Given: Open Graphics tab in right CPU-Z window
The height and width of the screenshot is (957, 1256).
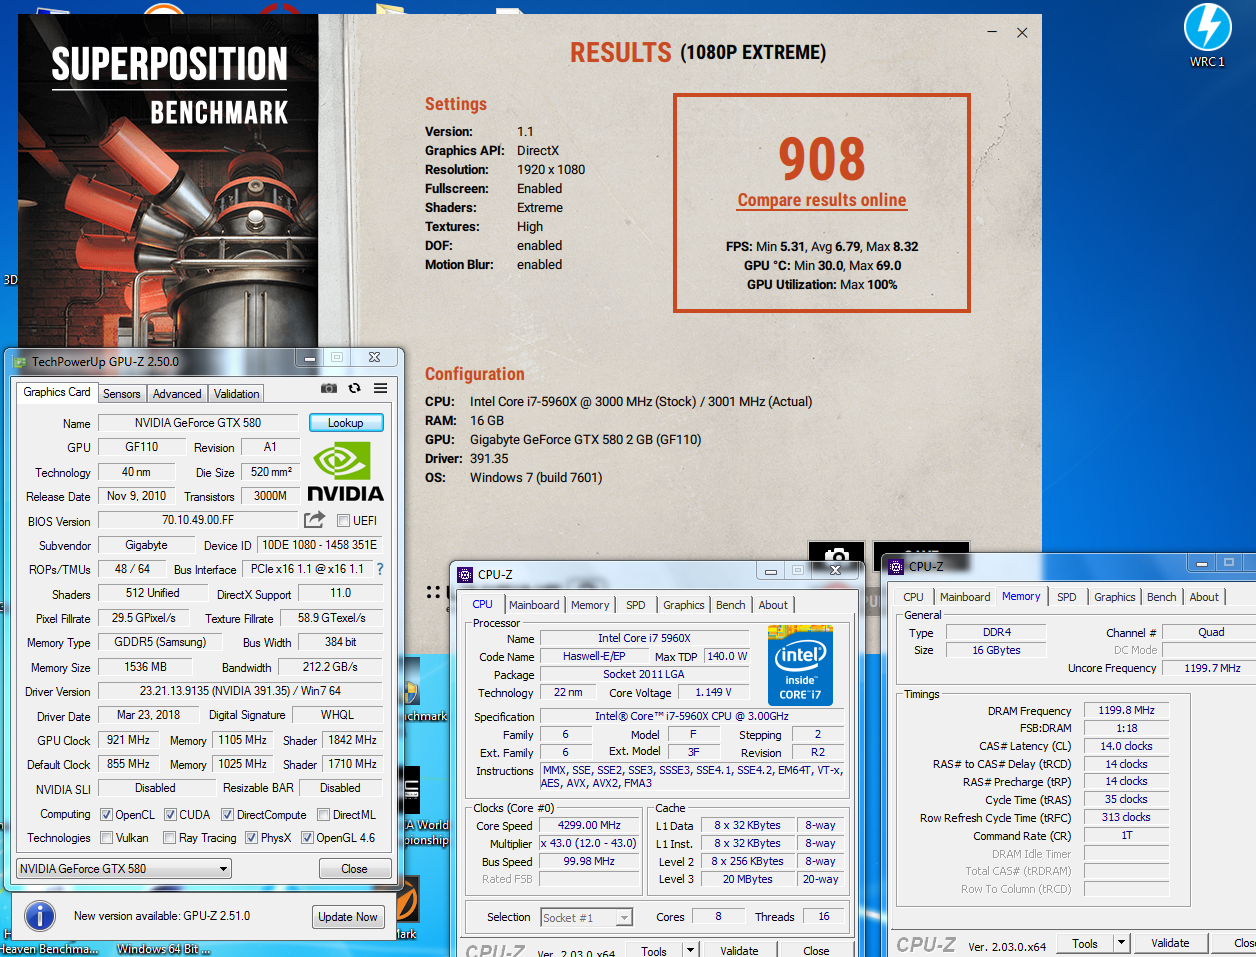Looking at the screenshot, I should (x=1115, y=597).
